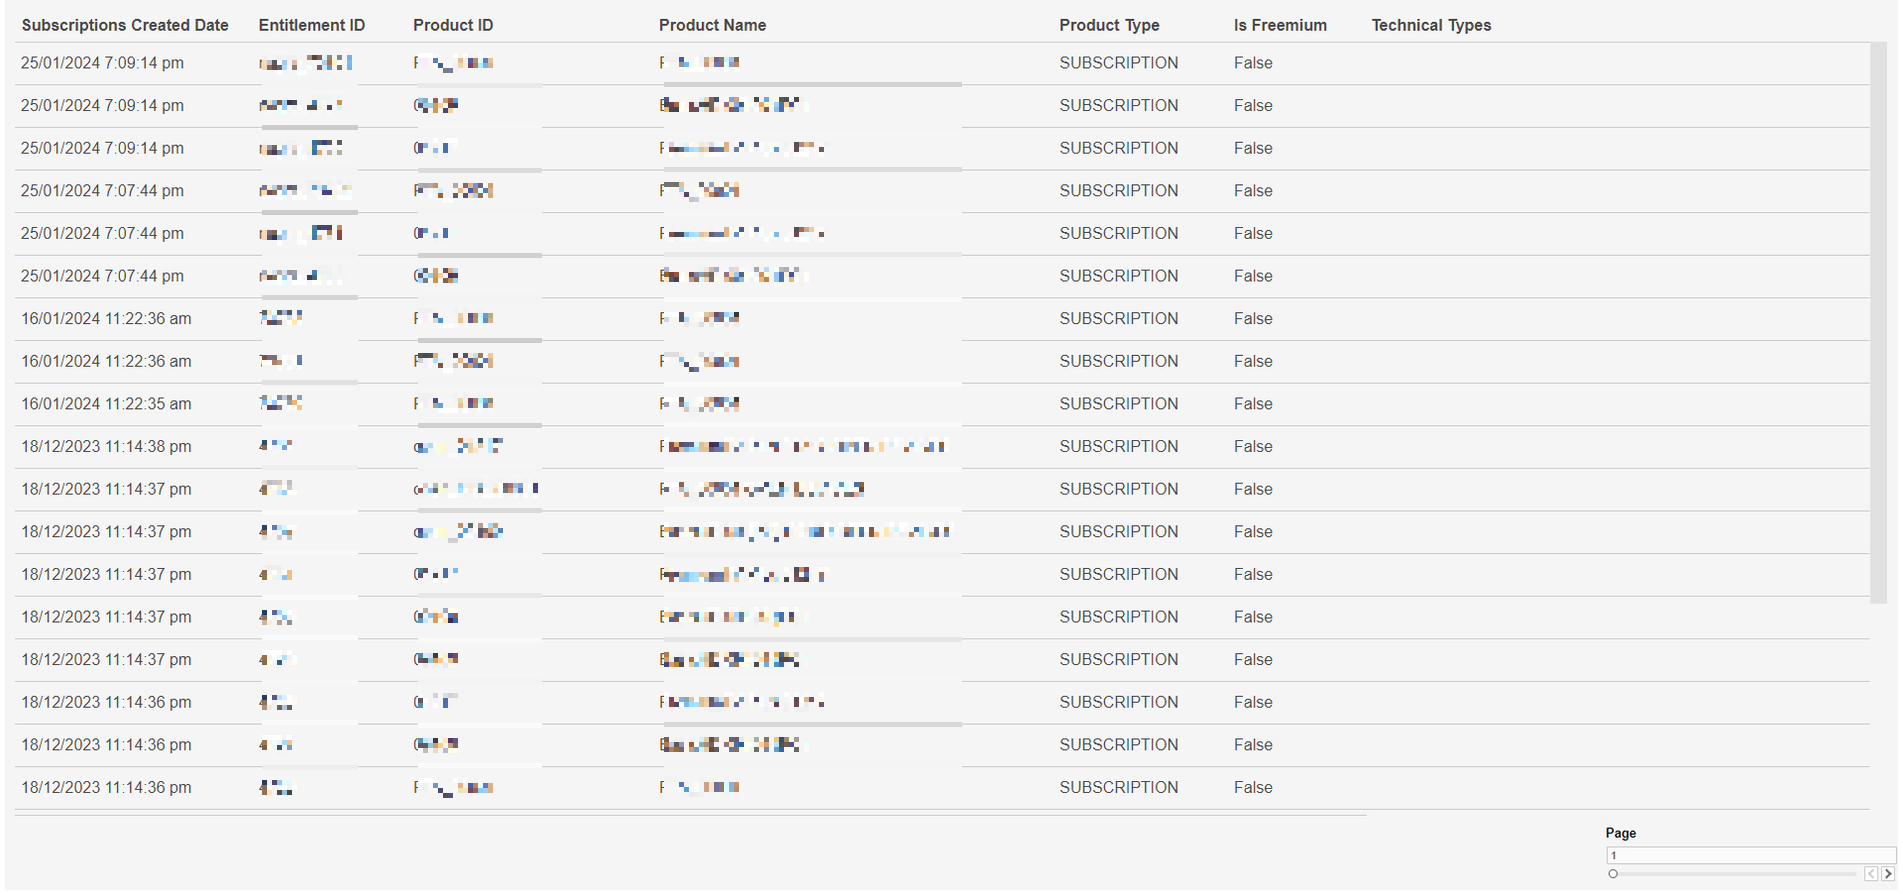Viewport: 1903px width, 894px height.
Task: Select the Product Type column header
Action: point(1109,25)
